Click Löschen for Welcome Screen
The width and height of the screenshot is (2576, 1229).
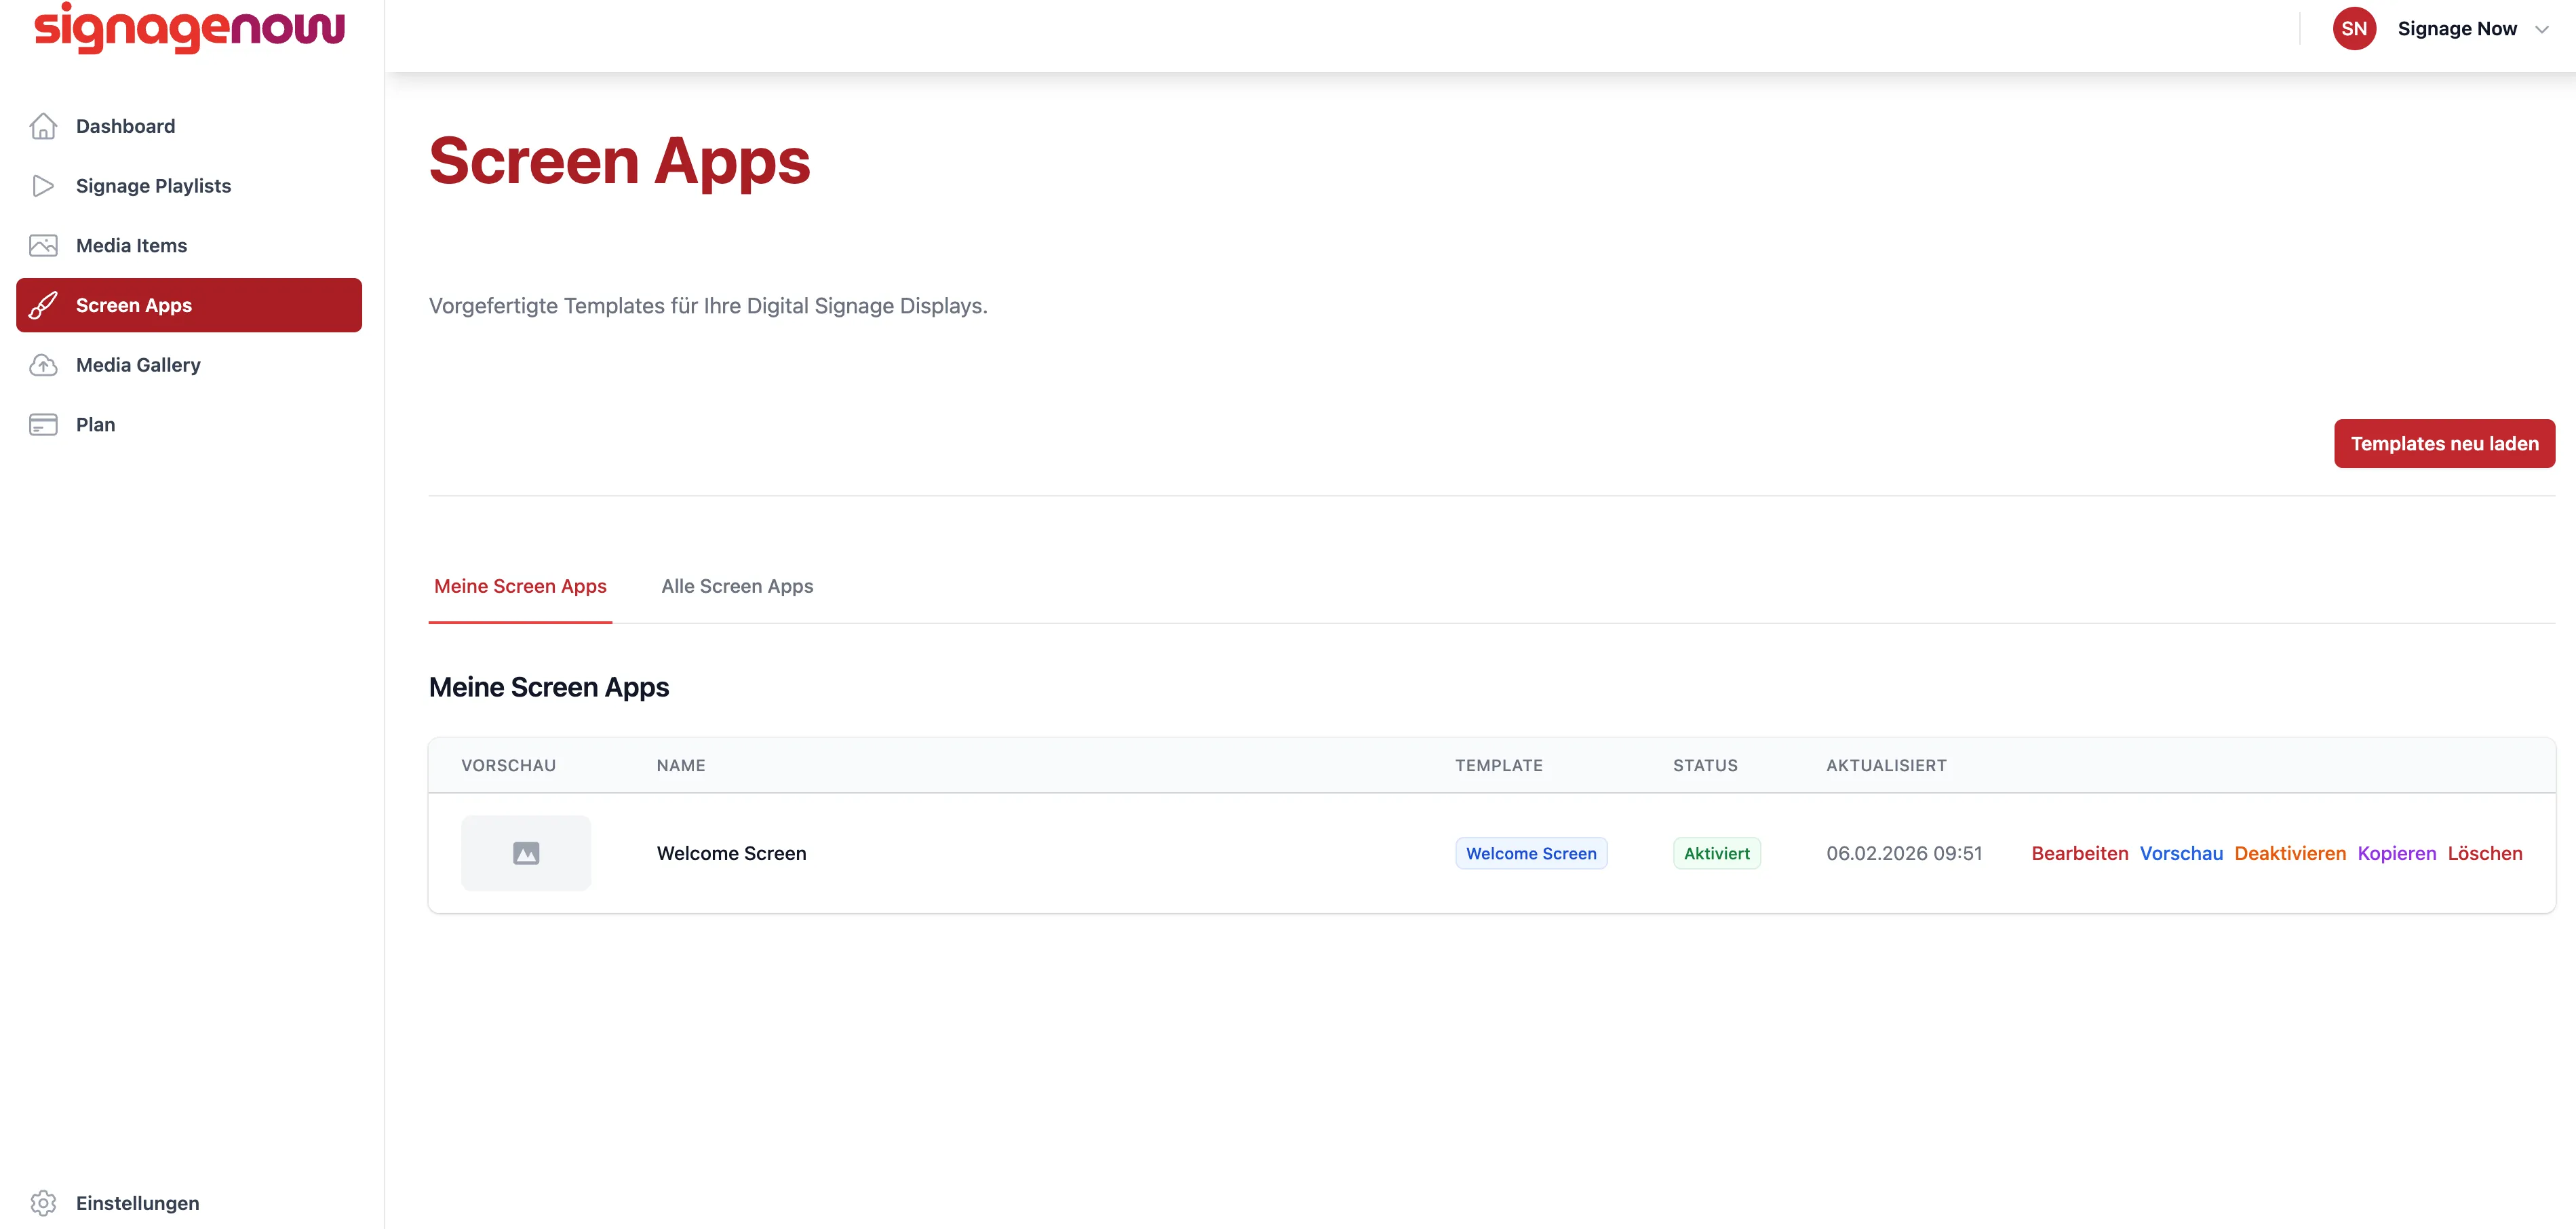[x=2485, y=854]
